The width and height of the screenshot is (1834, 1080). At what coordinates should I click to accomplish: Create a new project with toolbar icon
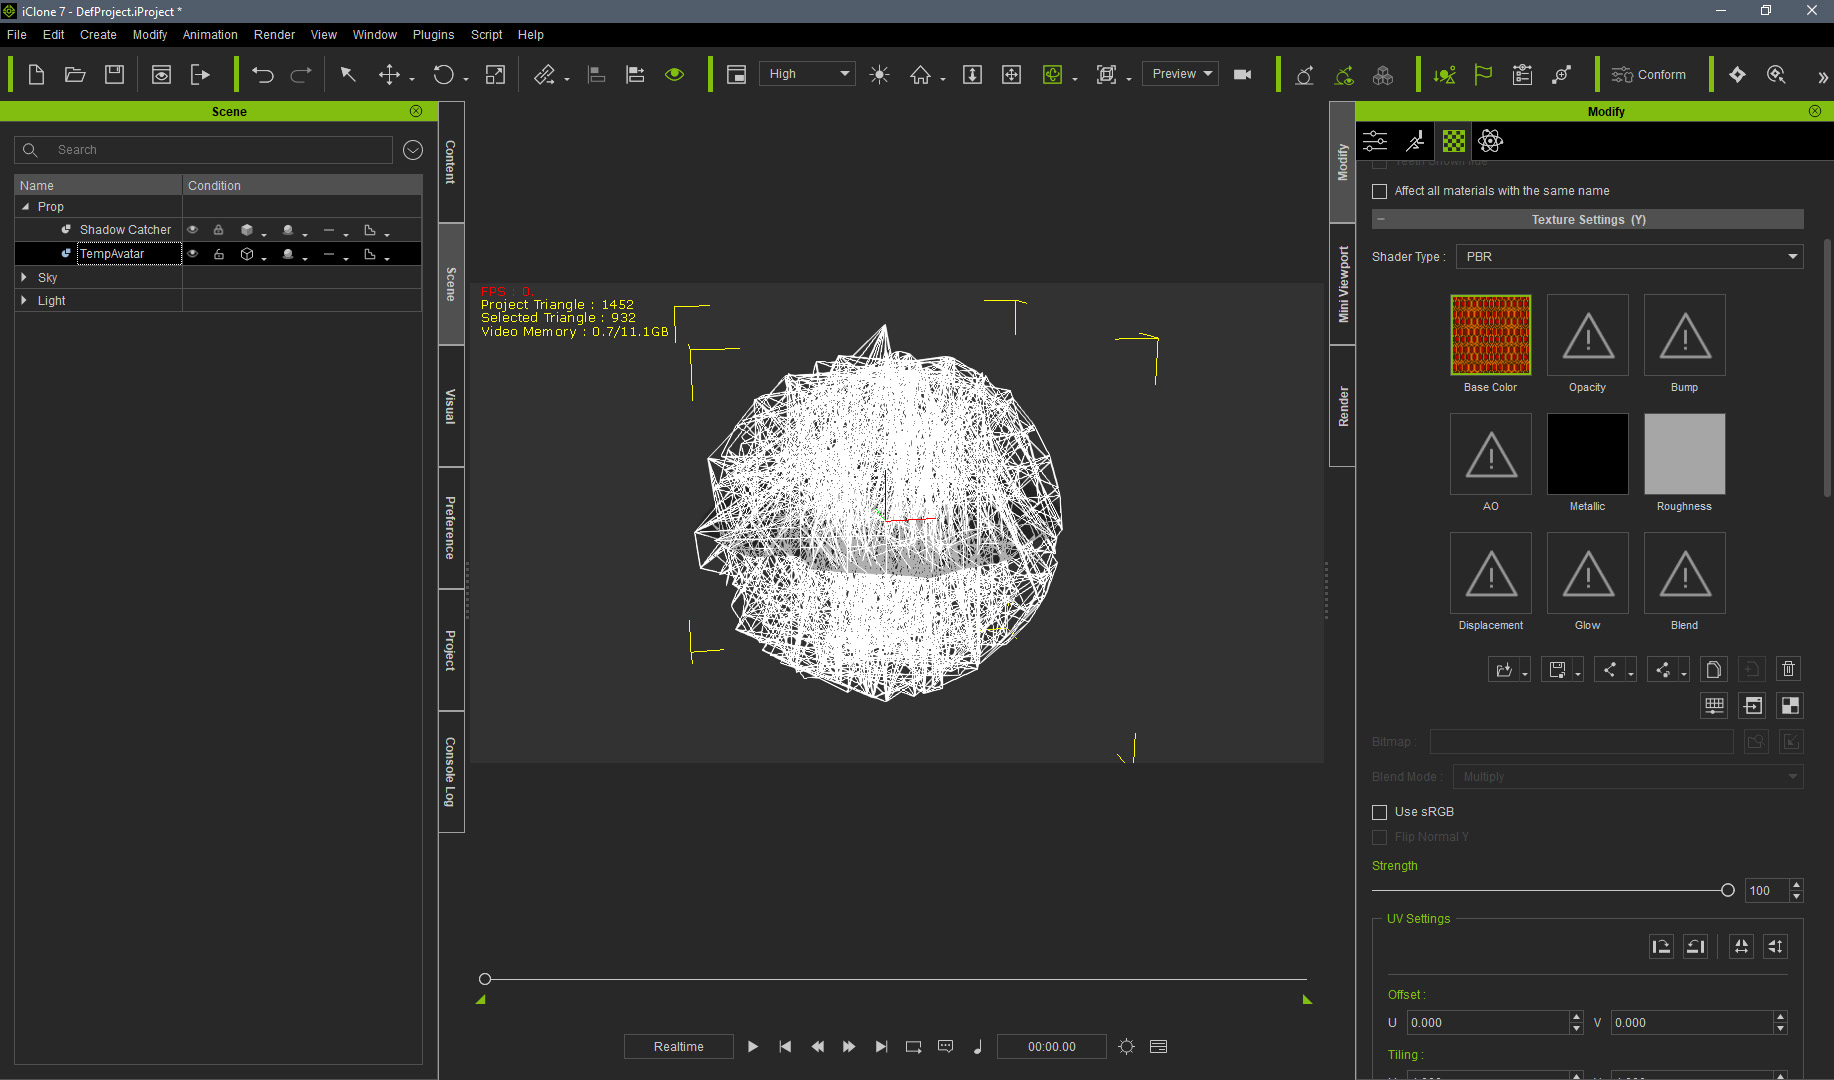coord(36,75)
